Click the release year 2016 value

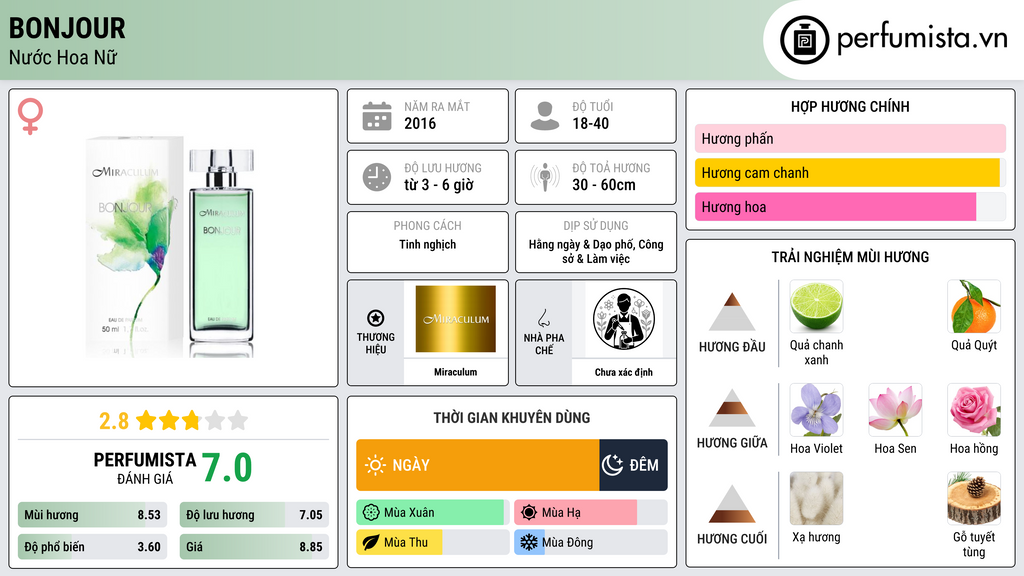[x=420, y=123]
